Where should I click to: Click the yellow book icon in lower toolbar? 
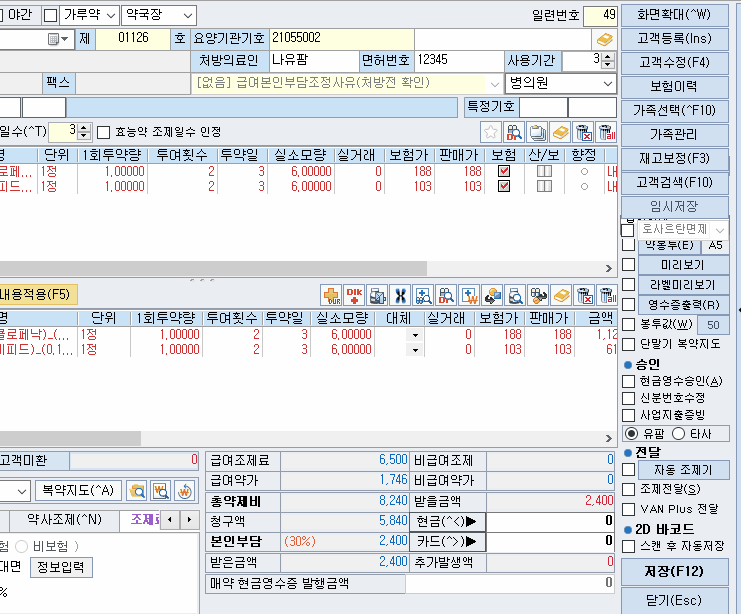coord(561,295)
